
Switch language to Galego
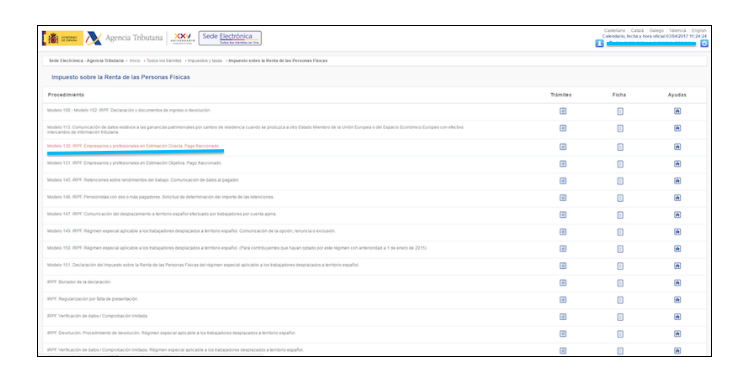(656, 30)
